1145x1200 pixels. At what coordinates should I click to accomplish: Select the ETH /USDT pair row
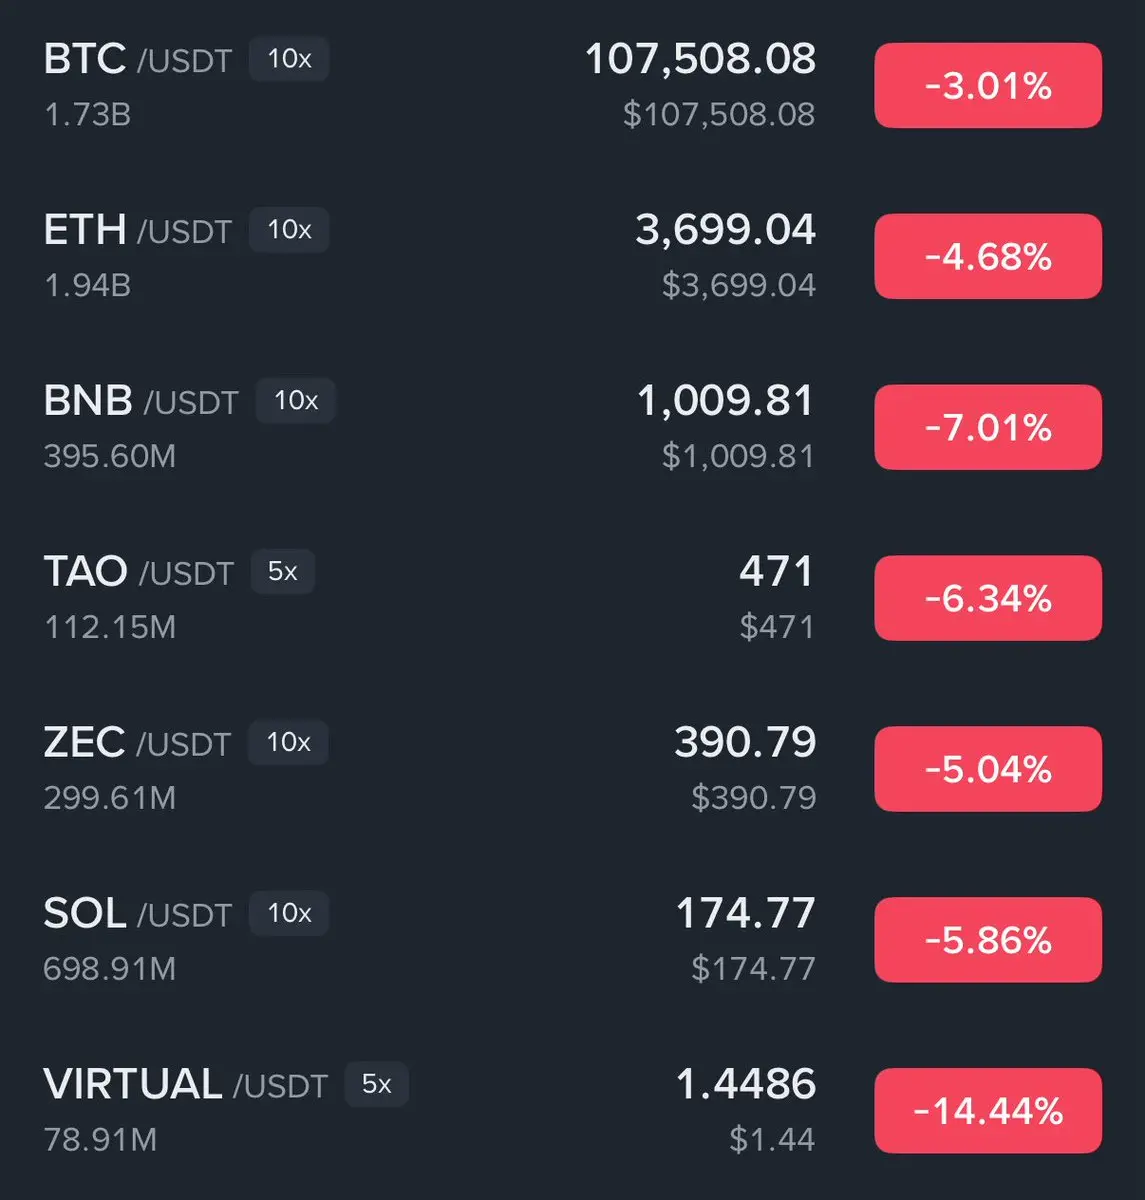(572, 256)
